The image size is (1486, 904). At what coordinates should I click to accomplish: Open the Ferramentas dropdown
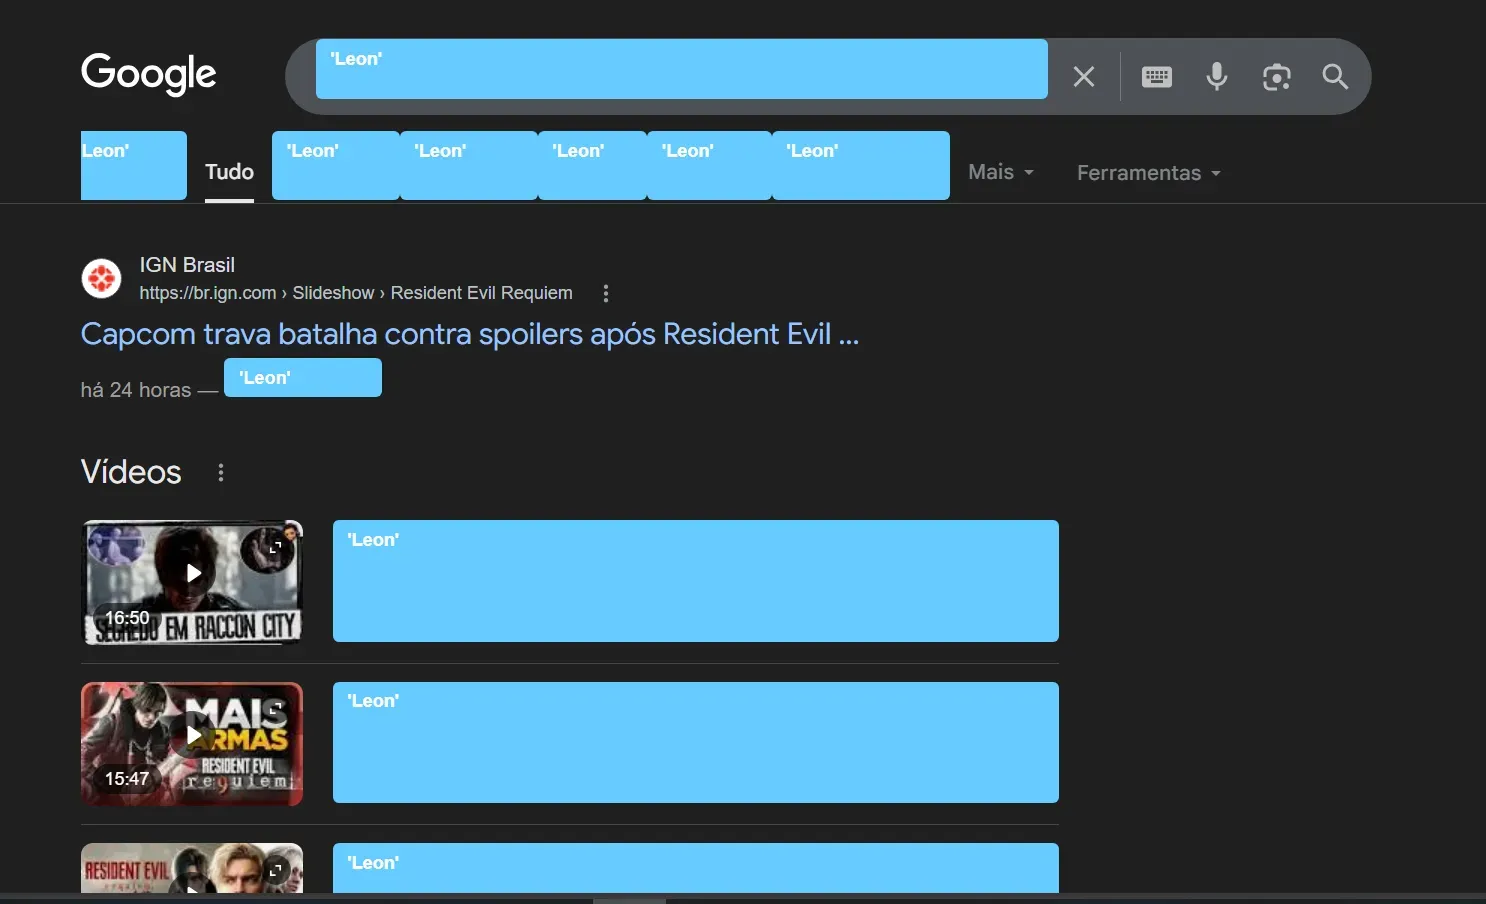[1148, 173]
